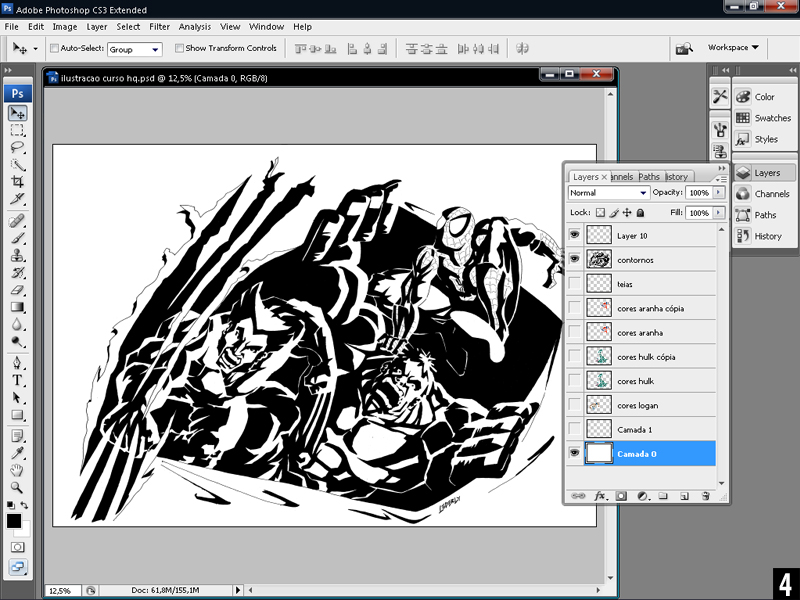Select the Move tool in toolbox
Image resolution: width=800 pixels, height=600 pixels.
click(x=18, y=113)
